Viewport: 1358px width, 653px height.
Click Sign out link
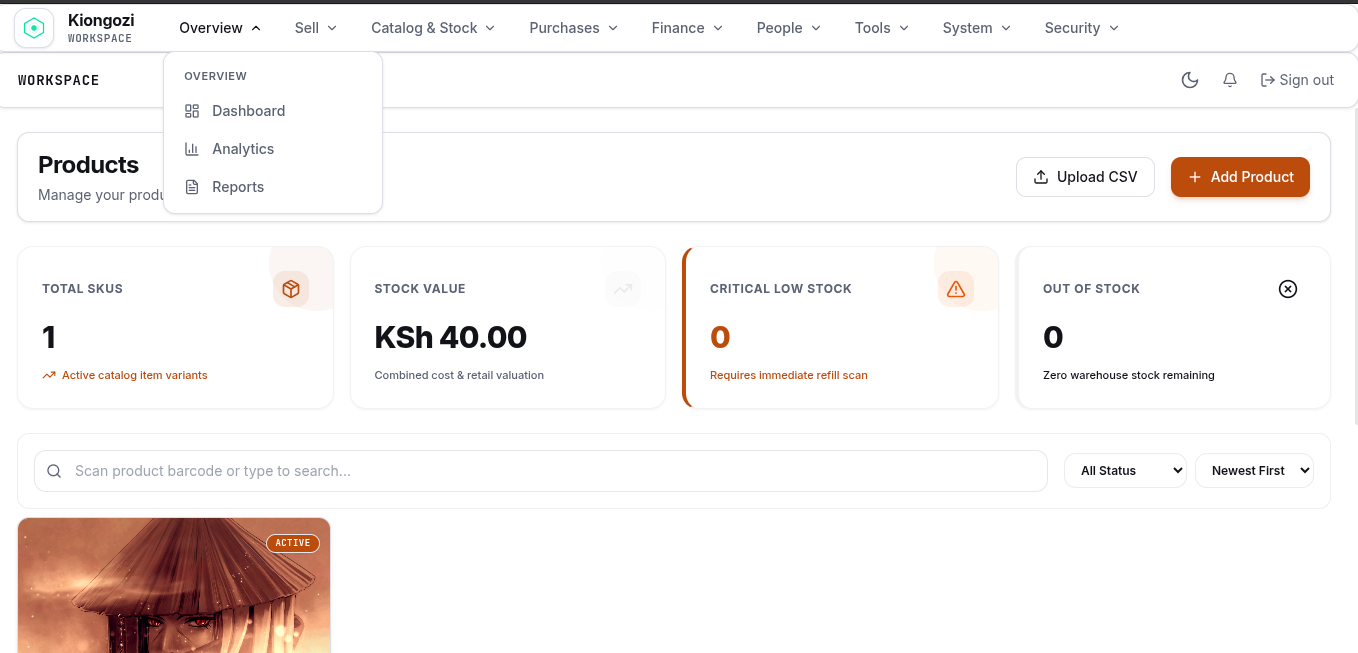point(1297,80)
